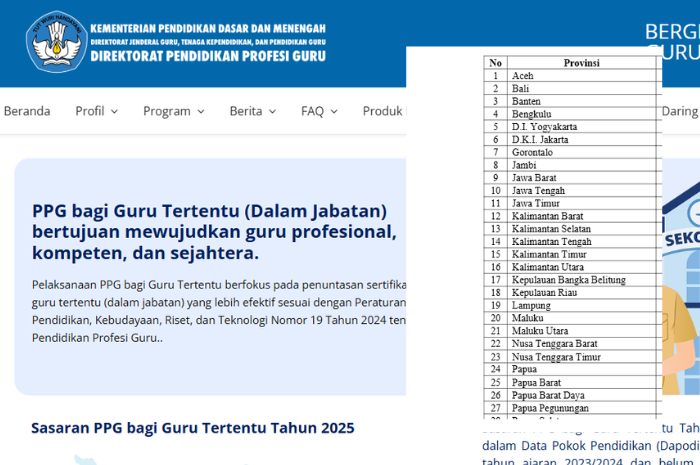Image resolution: width=700 pixels, height=465 pixels.
Task: Expand the Berita dropdown chevron
Action: tap(272, 112)
